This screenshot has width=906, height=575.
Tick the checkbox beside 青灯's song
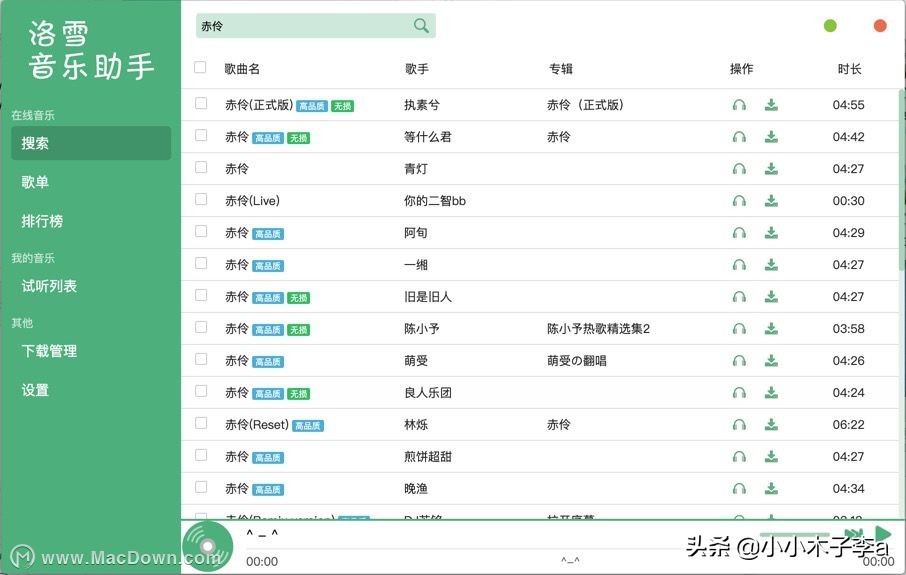(201, 167)
